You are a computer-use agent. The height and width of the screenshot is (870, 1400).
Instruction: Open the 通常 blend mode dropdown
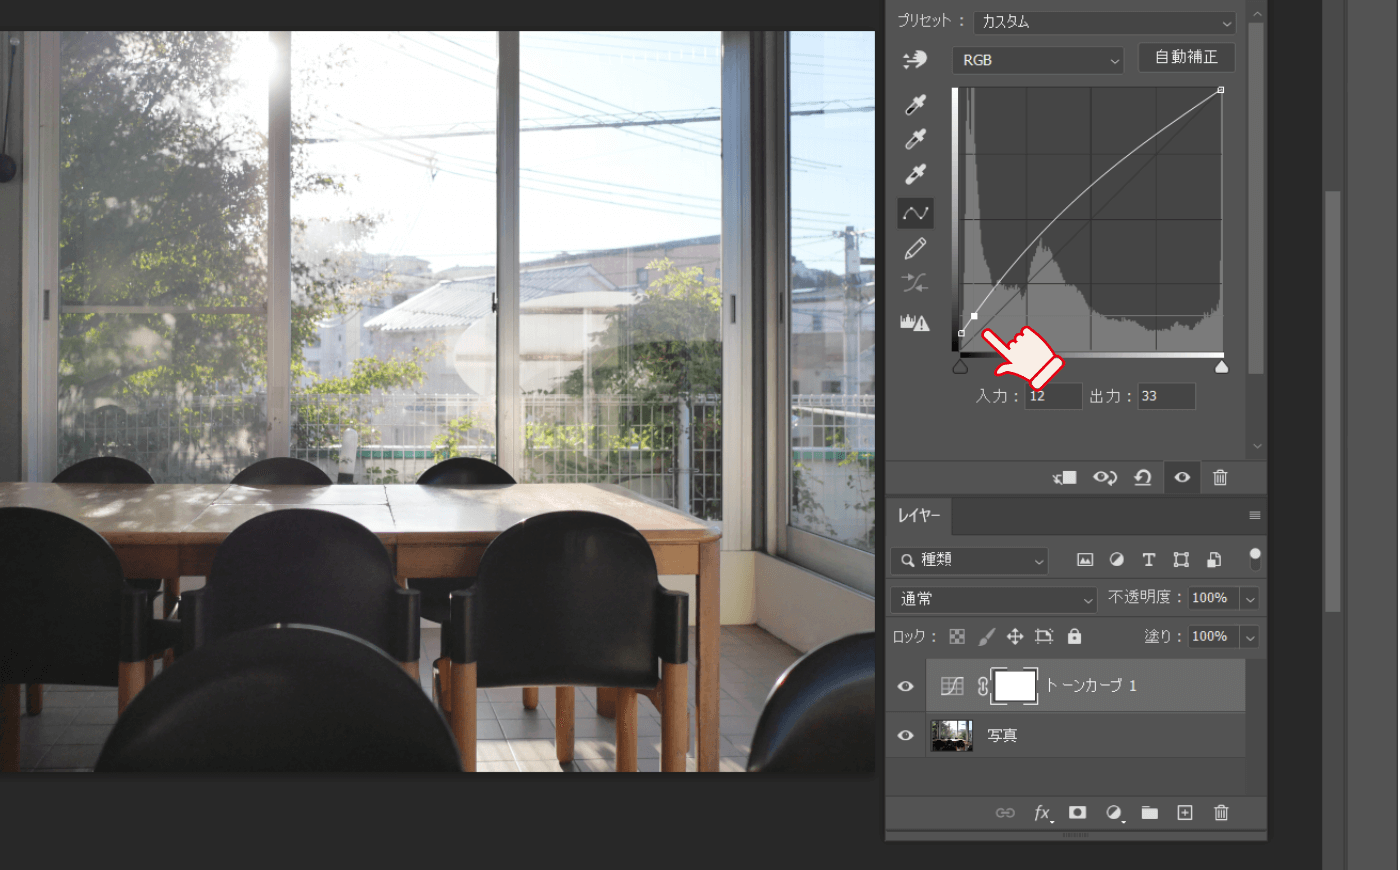pos(994,599)
